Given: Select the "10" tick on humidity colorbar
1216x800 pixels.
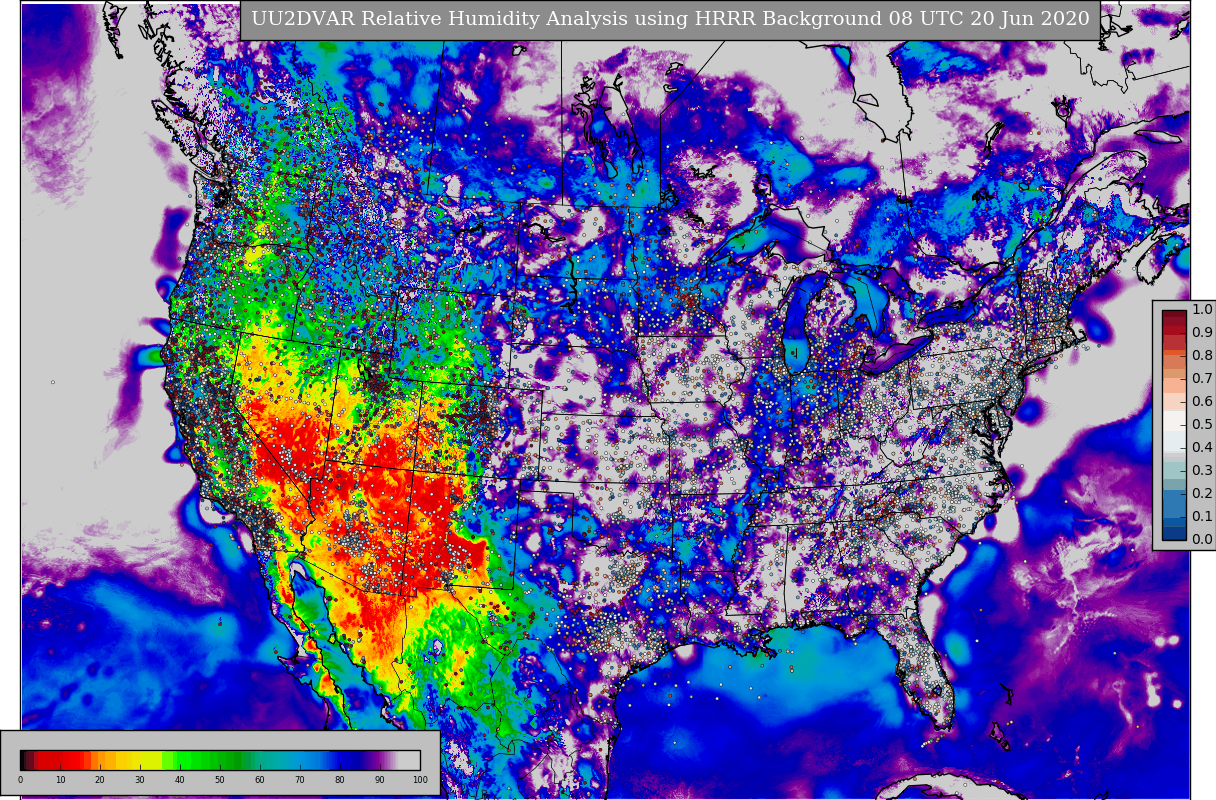Looking at the screenshot, I should (60, 780).
